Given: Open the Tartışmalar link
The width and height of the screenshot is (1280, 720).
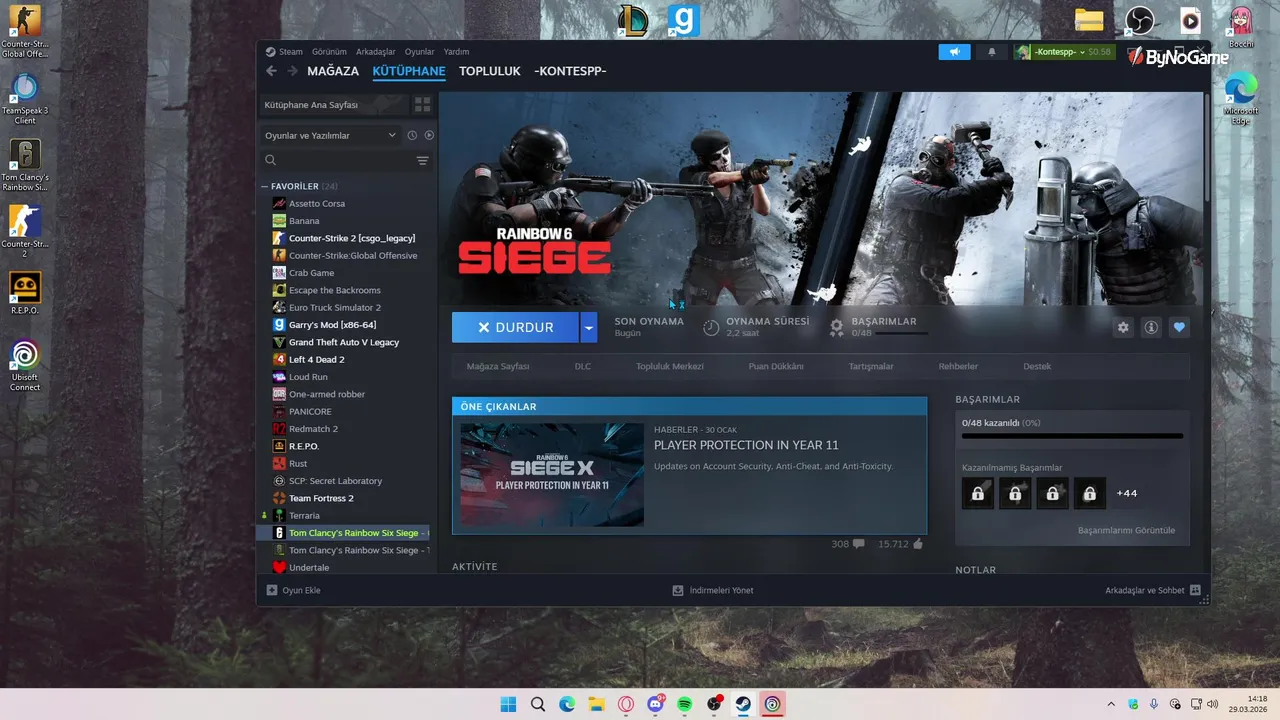Looking at the screenshot, I should 871,366.
